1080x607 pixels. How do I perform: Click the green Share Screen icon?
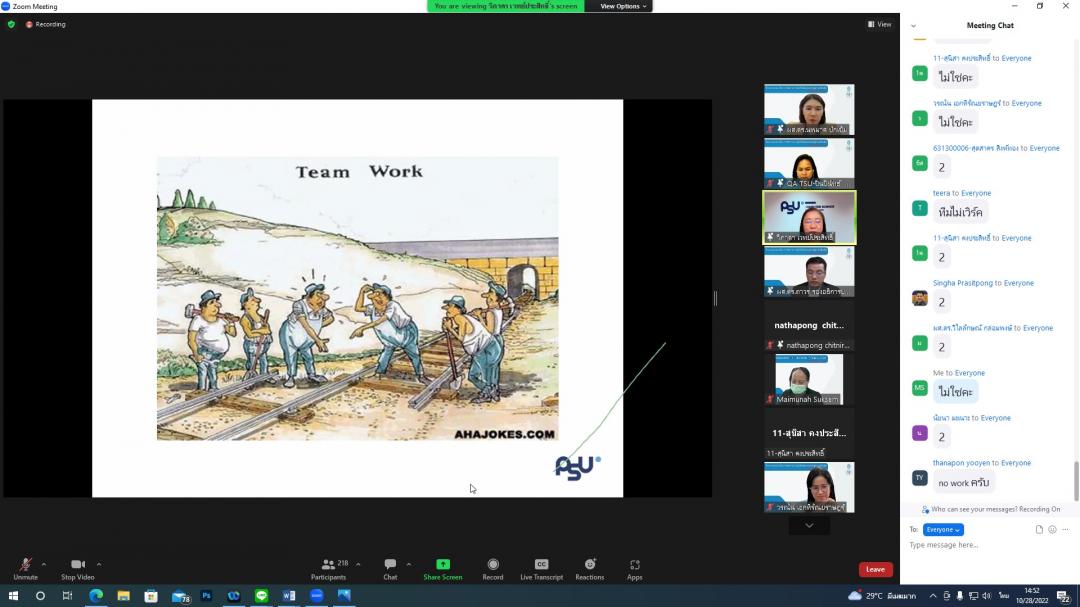[x=443, y=565]
